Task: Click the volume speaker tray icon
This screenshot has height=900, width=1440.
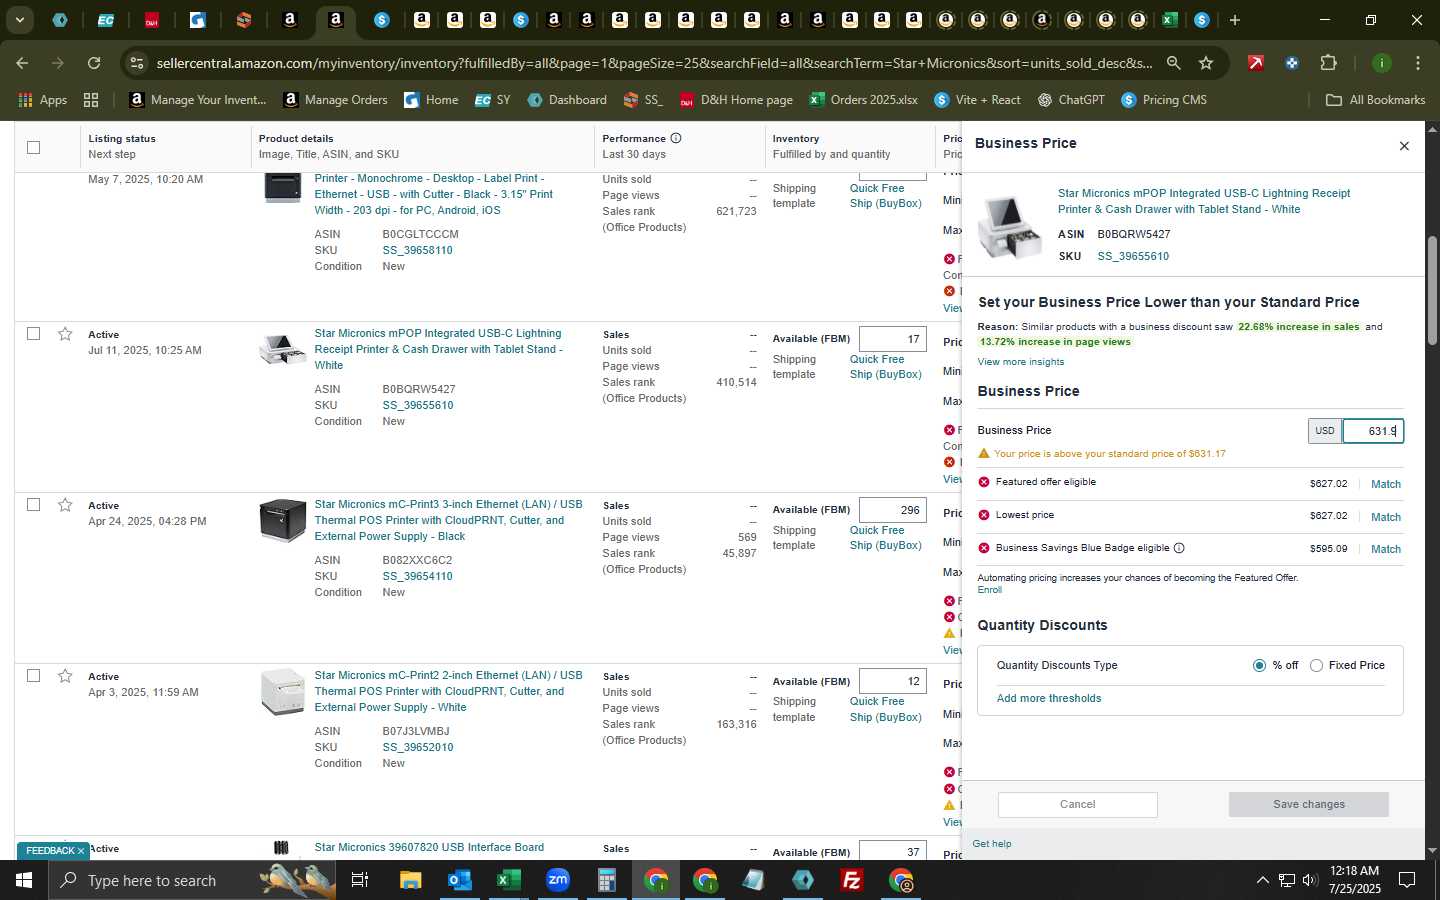Action: [x=1310, y=880]
